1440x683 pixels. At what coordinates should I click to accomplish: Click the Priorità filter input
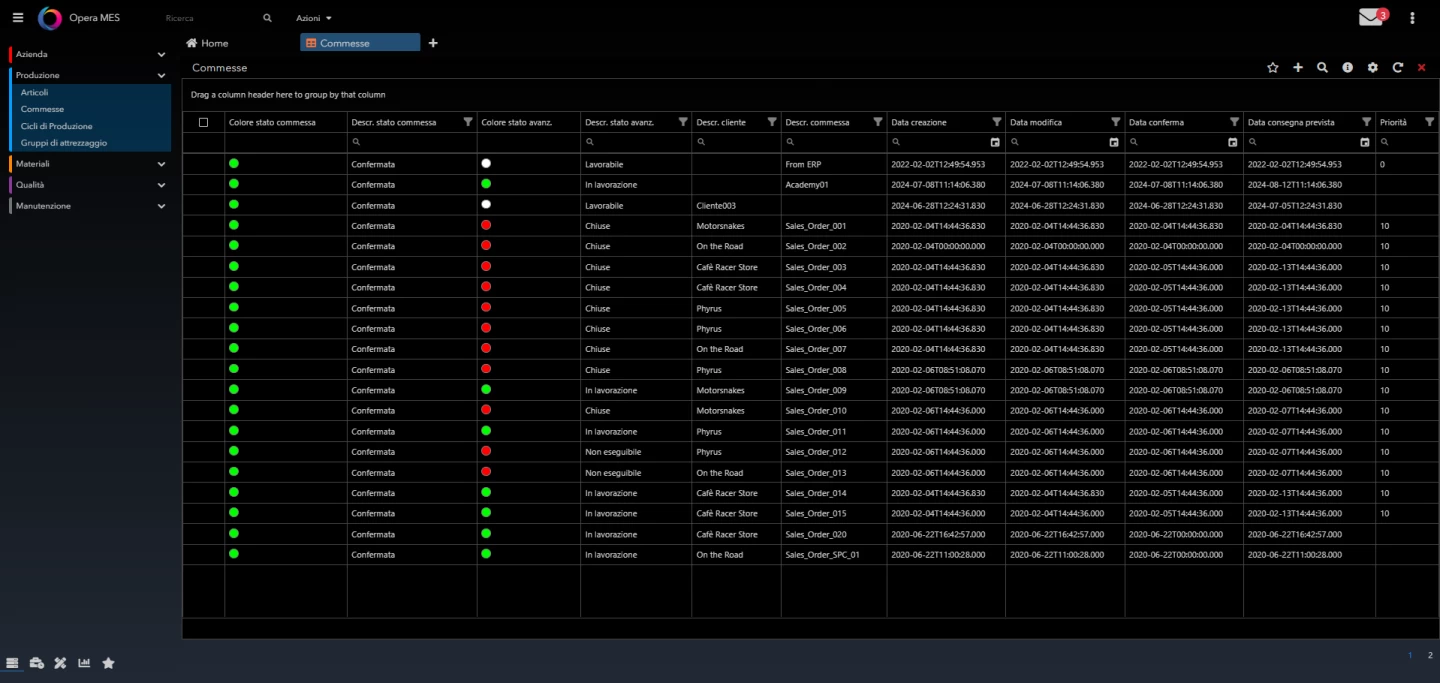coord(1407,143)
